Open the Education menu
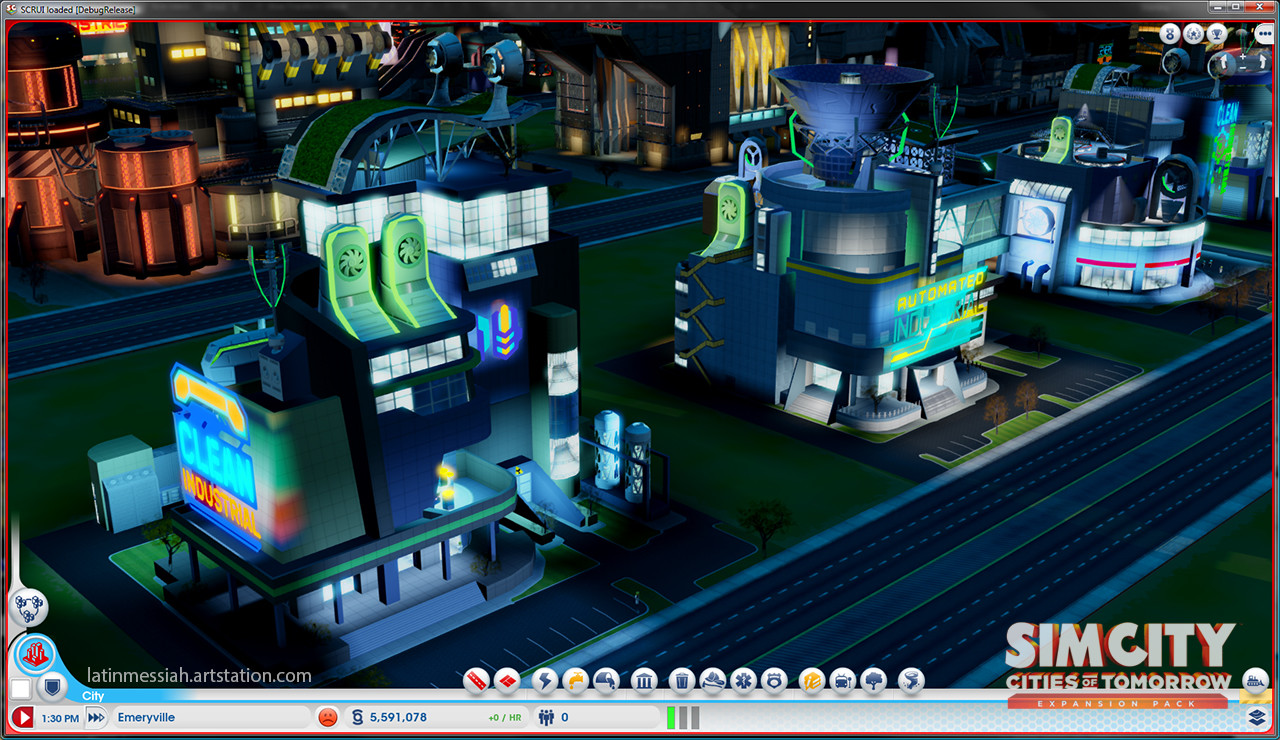The width and height of the screenshot is (1280, 740). (811, 681)
